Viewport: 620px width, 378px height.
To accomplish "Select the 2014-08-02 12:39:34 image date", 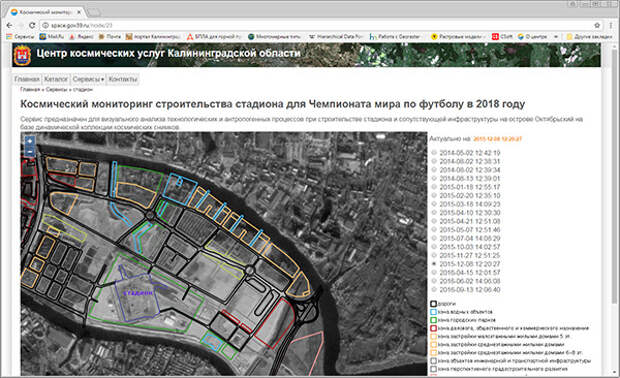I will [x=434, y=170].
